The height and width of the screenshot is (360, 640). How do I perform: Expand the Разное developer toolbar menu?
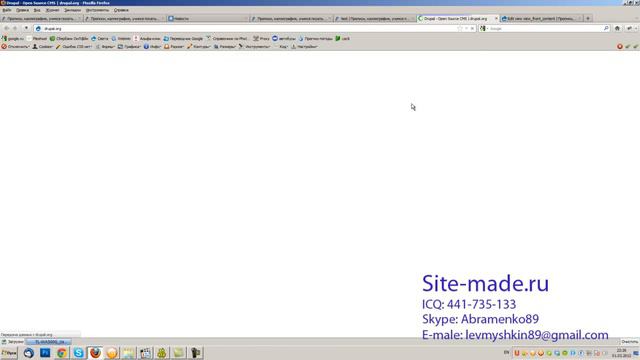point(174,47)
